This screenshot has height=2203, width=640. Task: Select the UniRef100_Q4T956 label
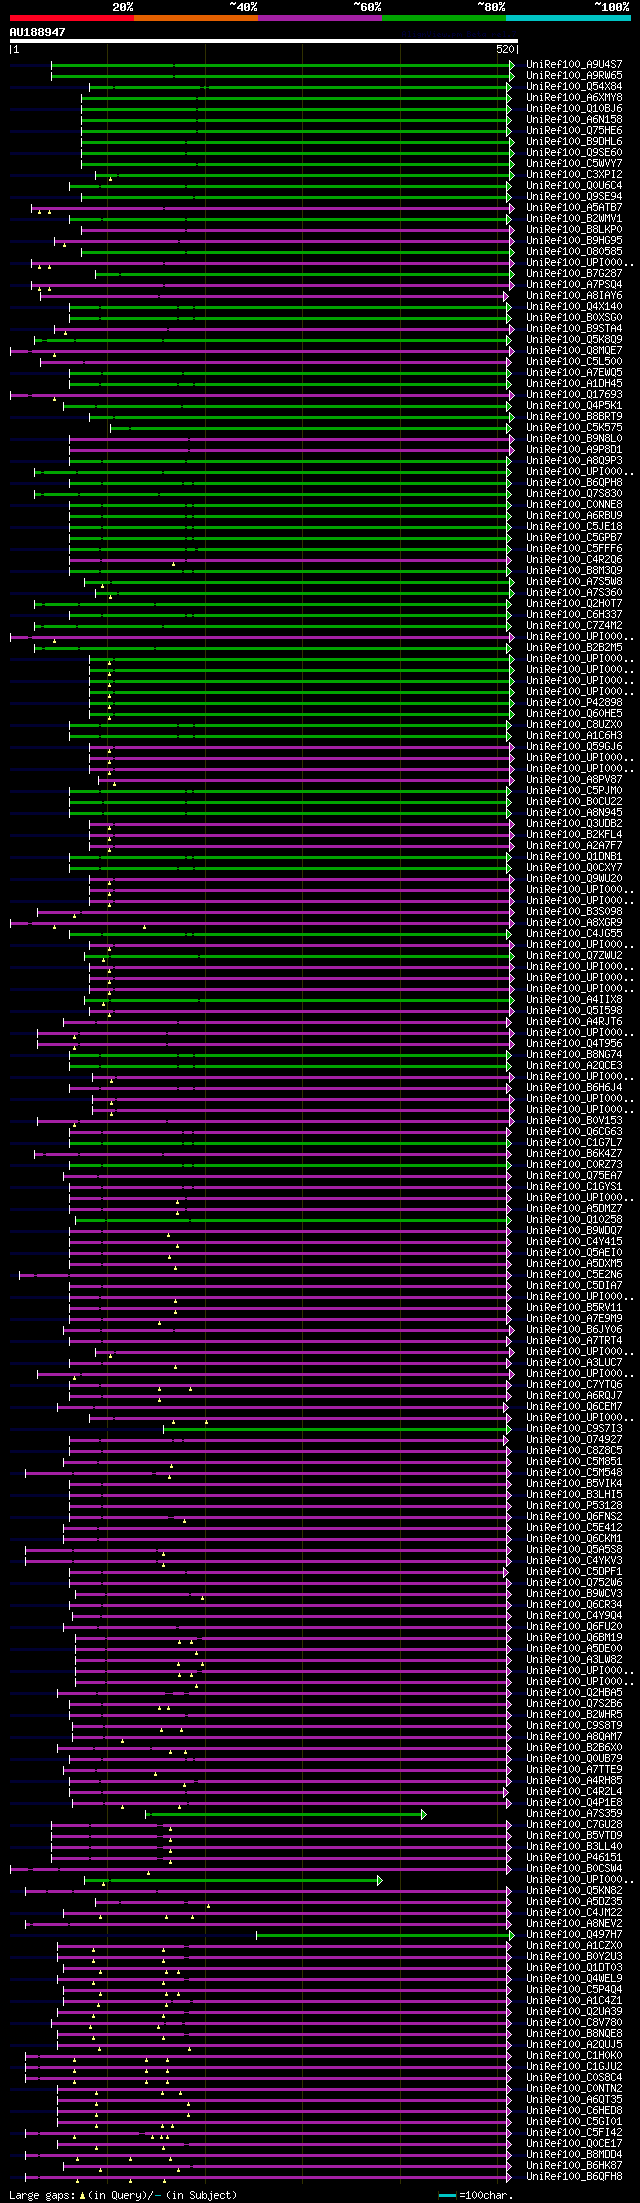tap(574, 1043)
